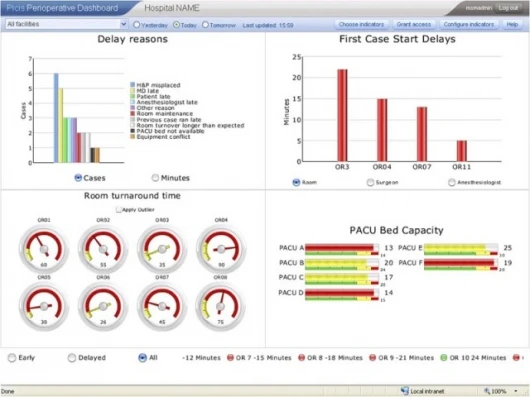This screenshot has width=530, height=397.
Task: Click the PACU E capacity bar
Action: (461, 249)
